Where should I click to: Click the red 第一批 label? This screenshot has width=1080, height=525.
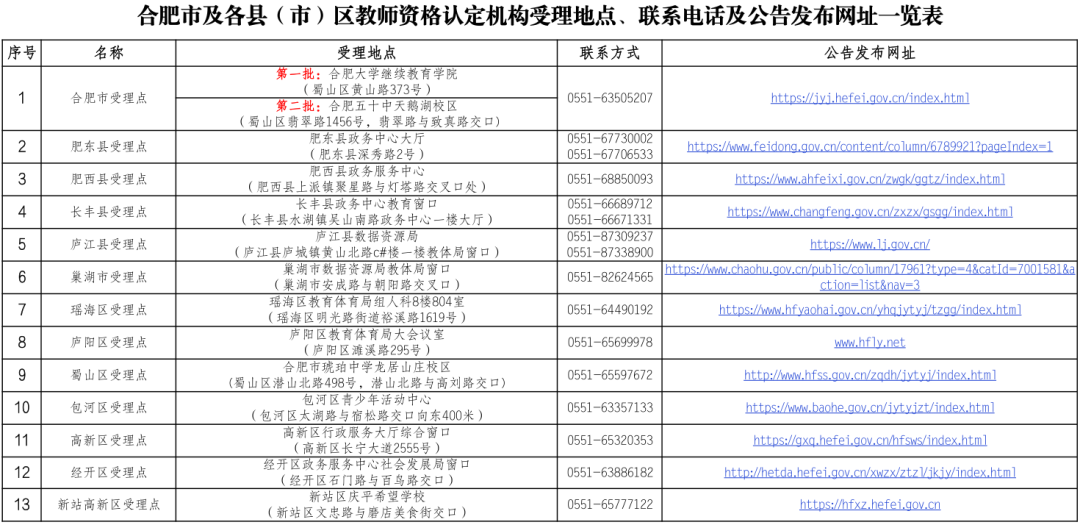click(x=297, y=74)
